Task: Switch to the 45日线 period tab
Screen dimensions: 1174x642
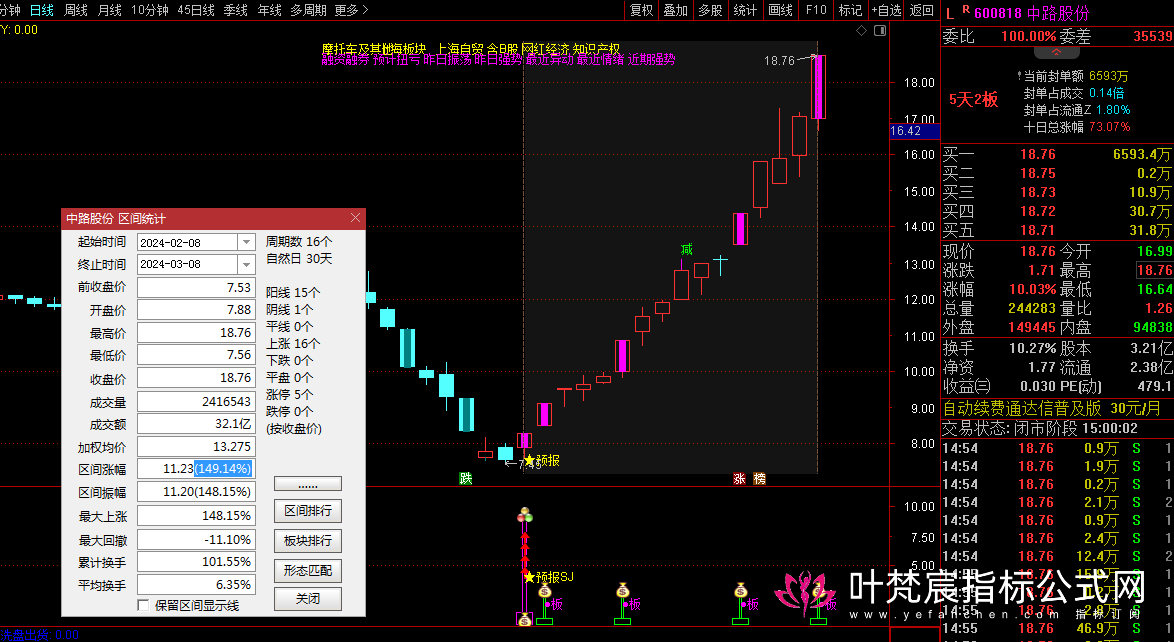Action: (196, 10)
